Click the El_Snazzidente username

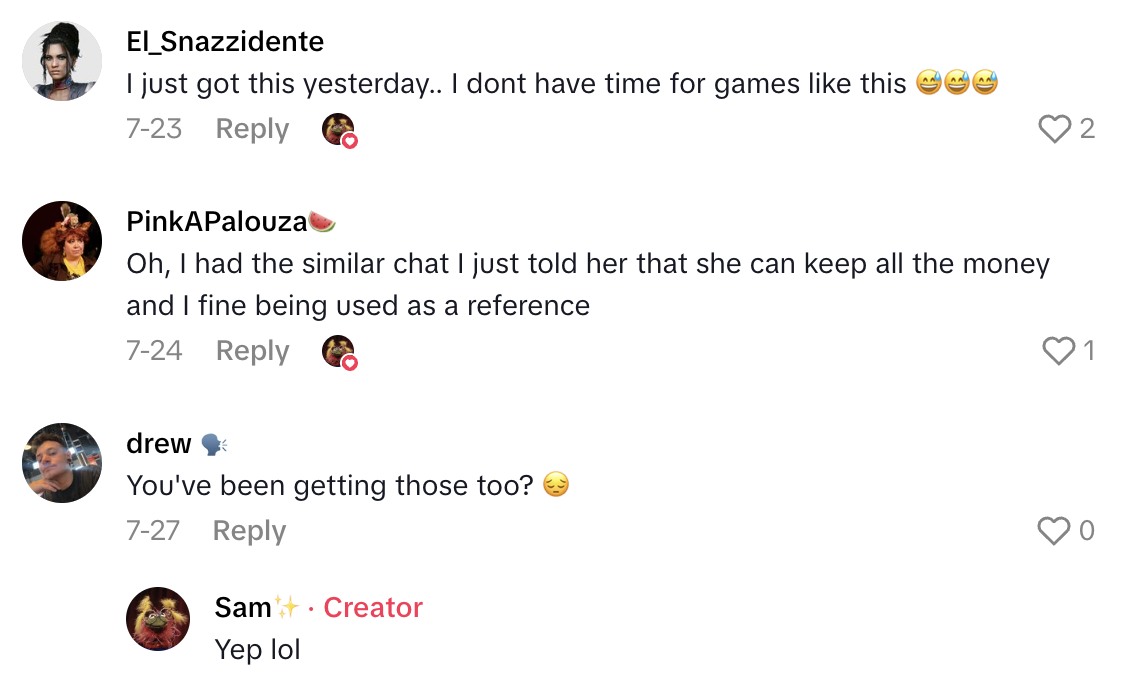tap(225, 41)
